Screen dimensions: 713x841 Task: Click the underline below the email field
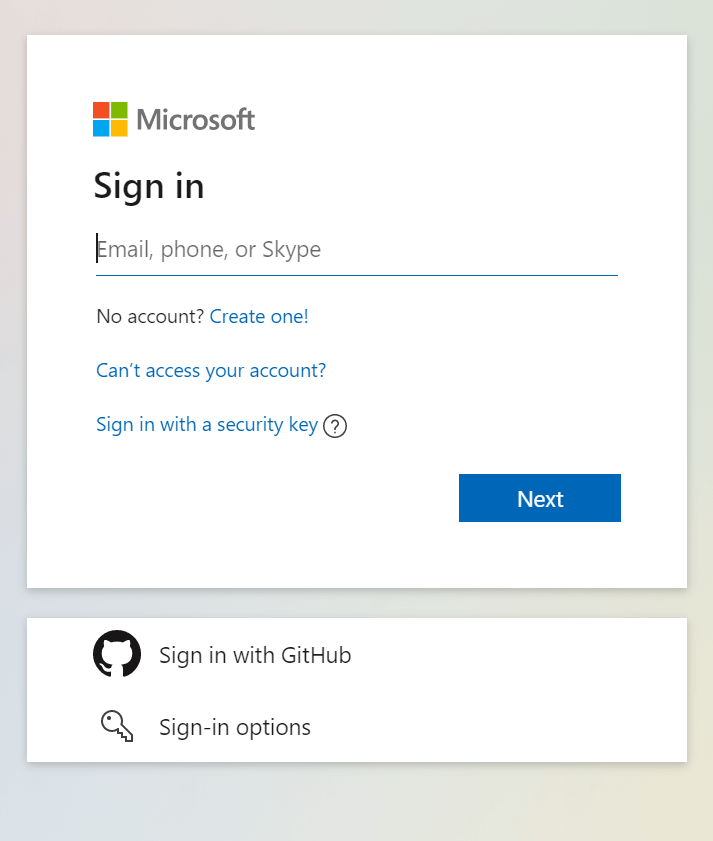click(356, 271)
